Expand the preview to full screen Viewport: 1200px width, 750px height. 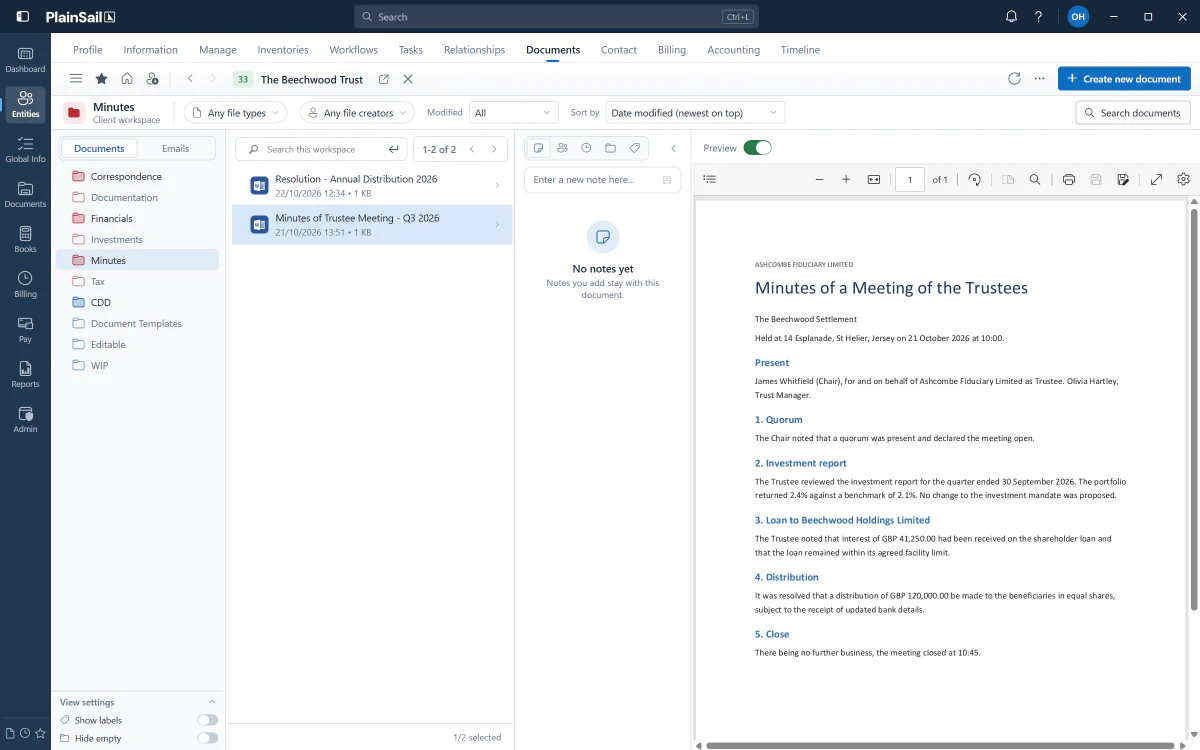tap(1156, 179)
